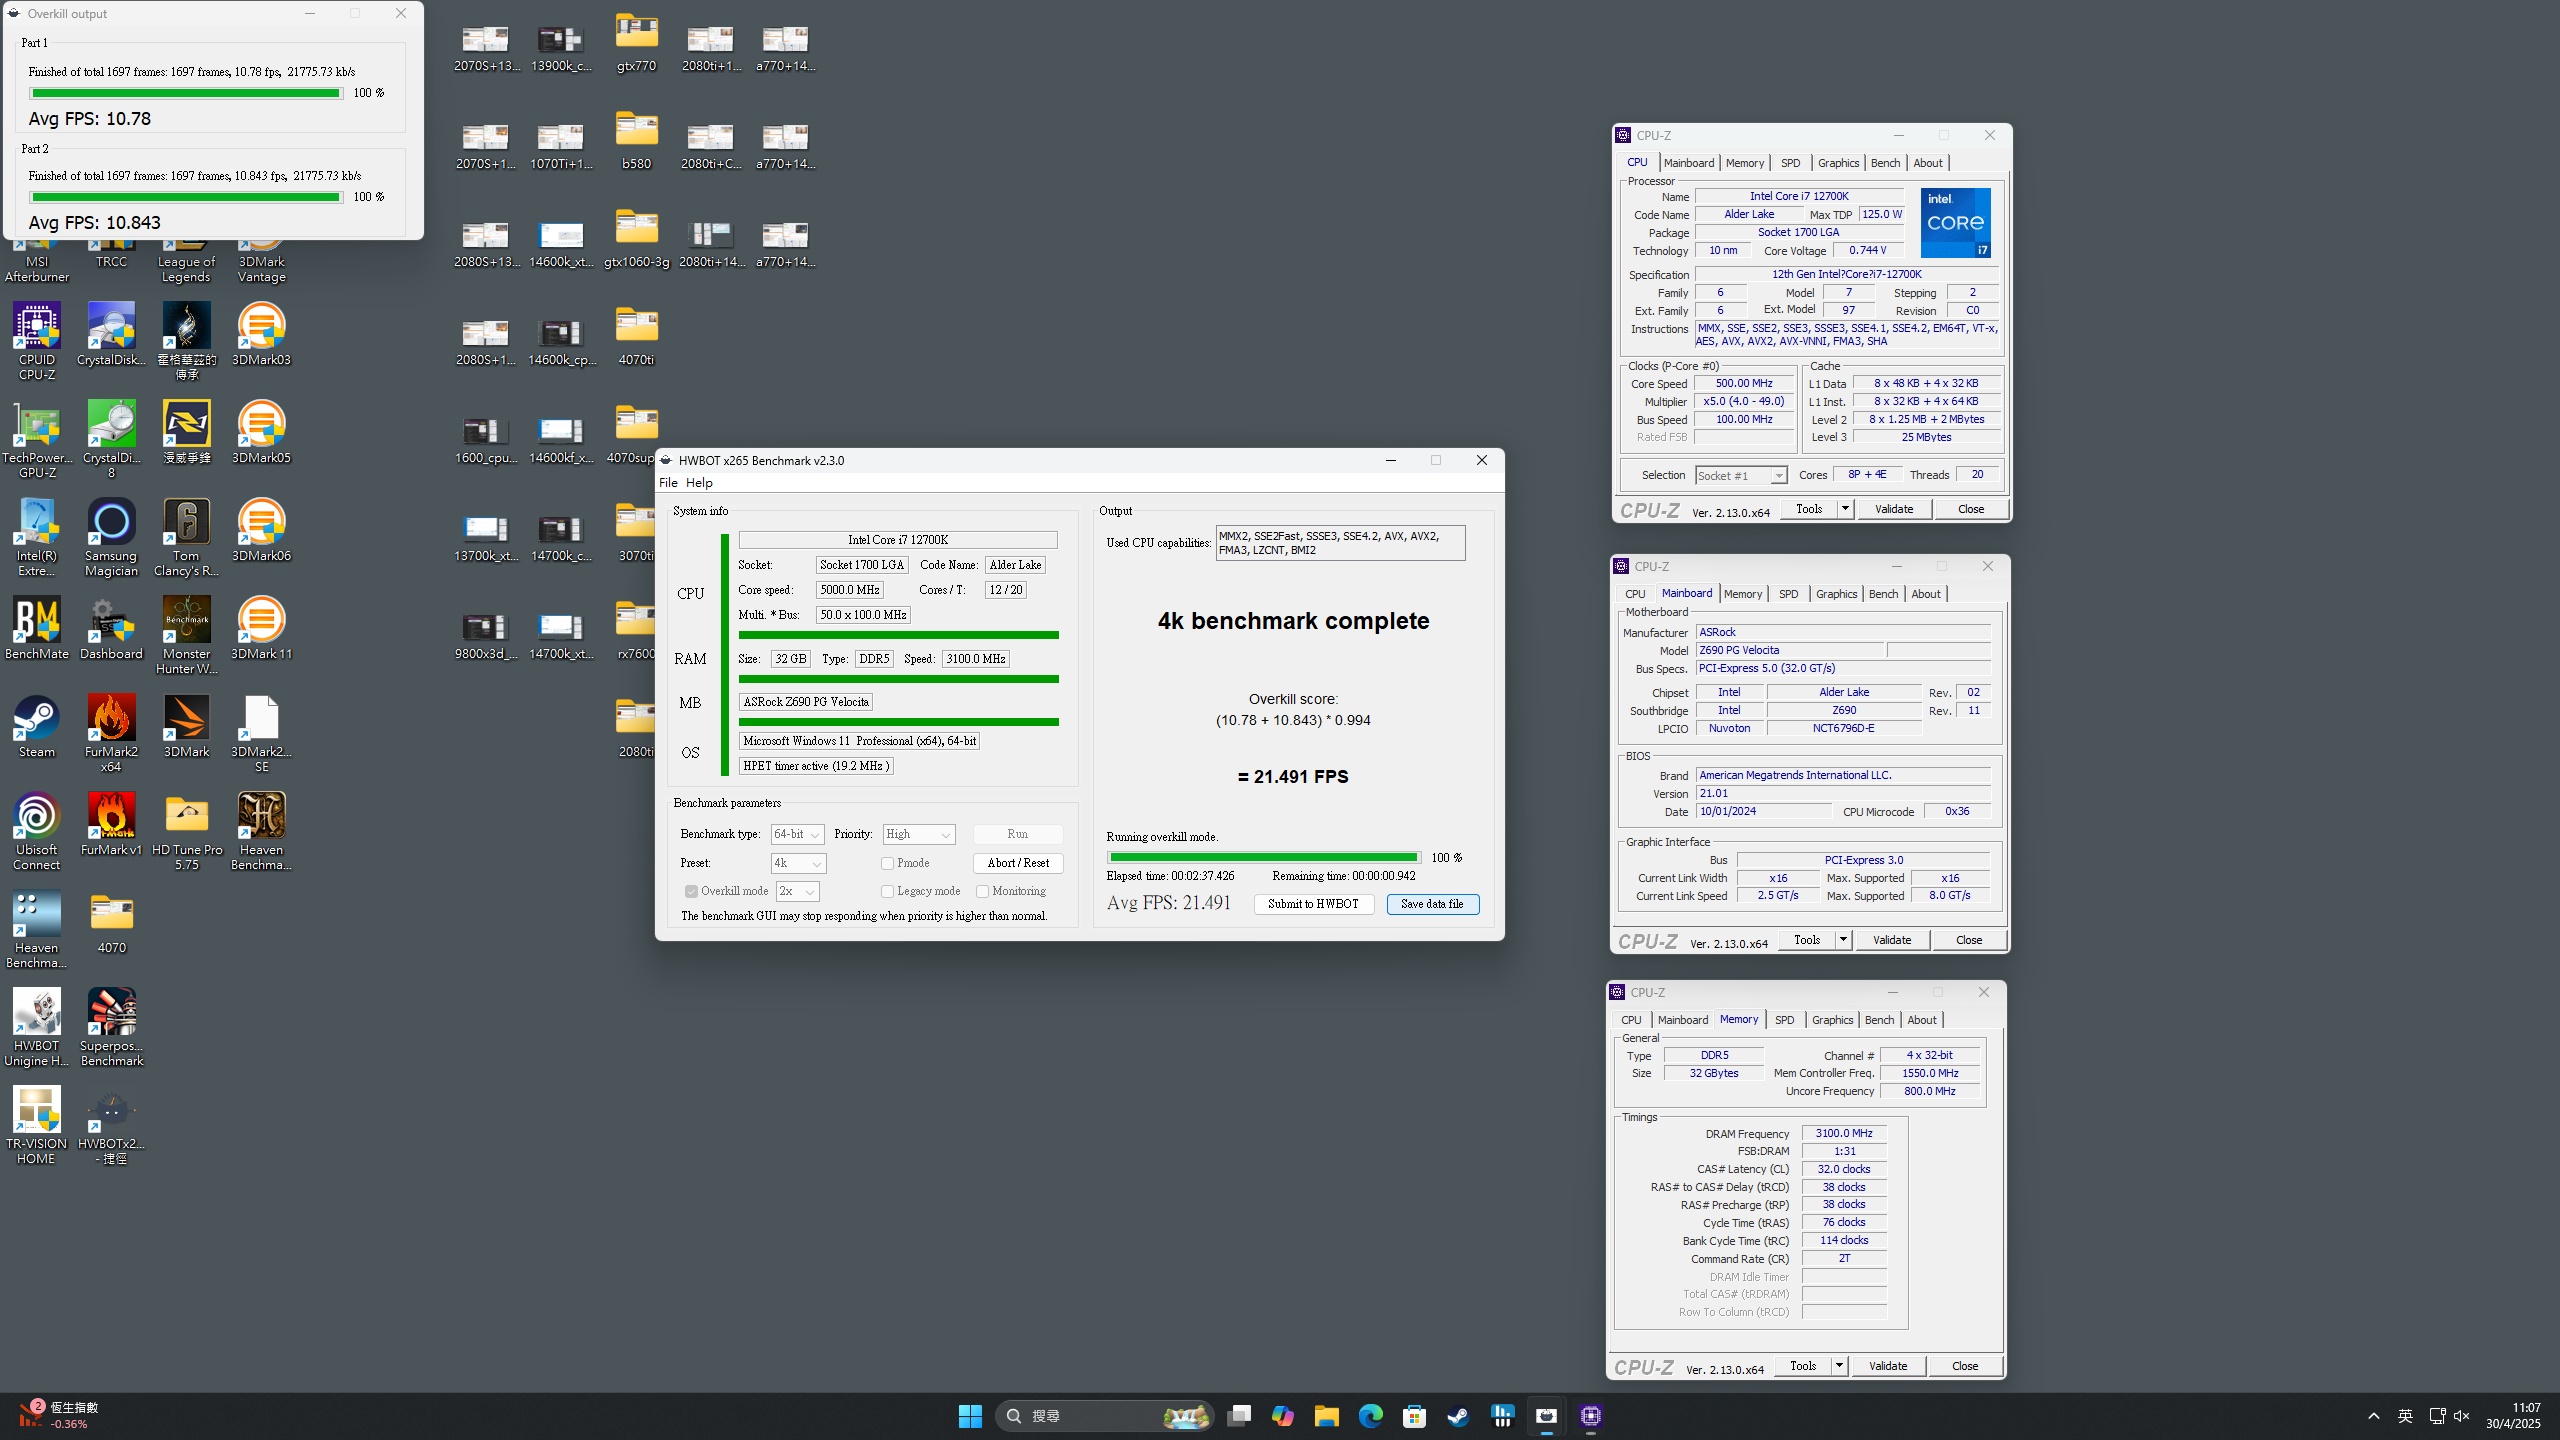Screen dimensions: 2560x1440
Task: Open HD Tune Pro 5.75 icon
Action: [186, 831]
